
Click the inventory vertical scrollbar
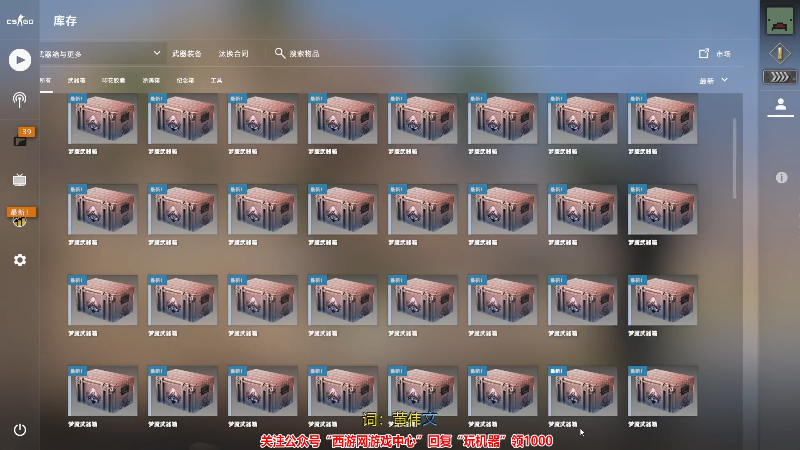(734, 158)
